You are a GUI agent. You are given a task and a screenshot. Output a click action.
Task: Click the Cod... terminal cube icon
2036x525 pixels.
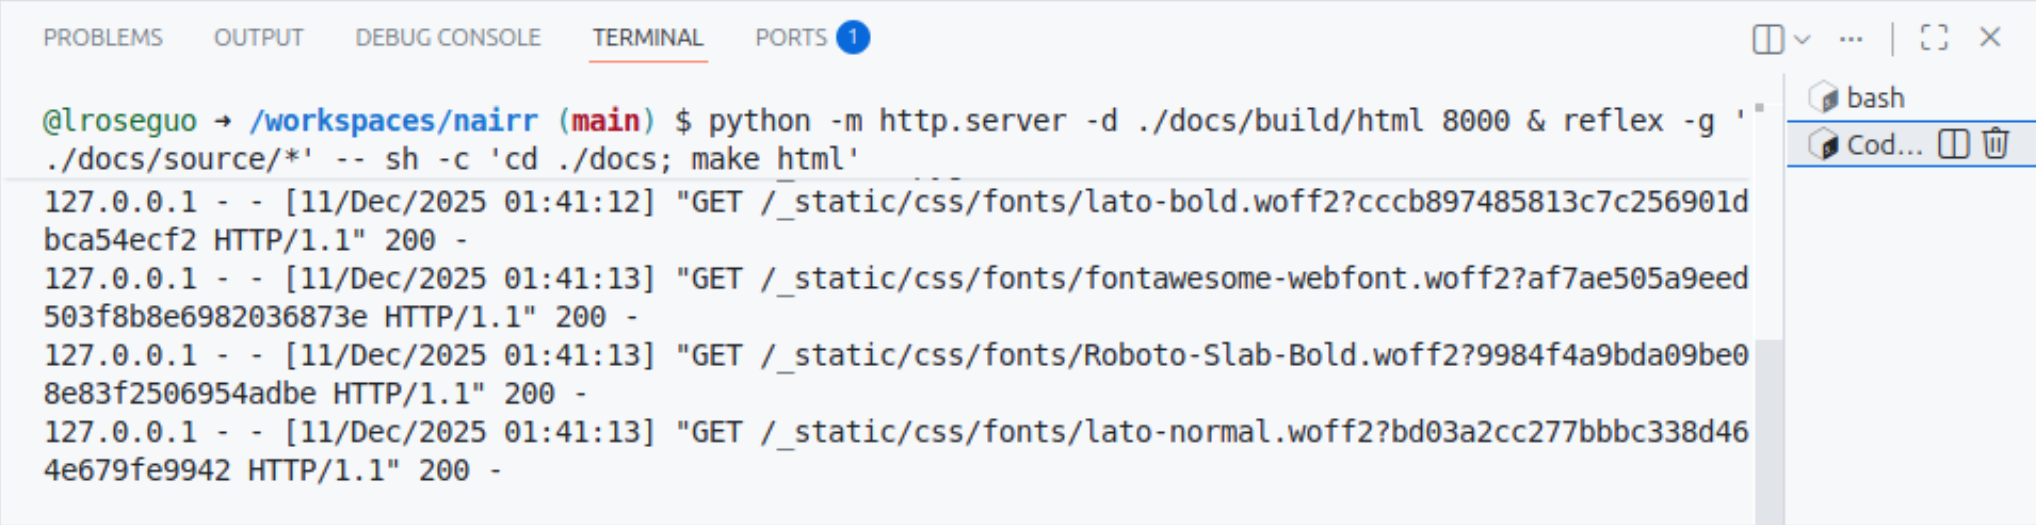1824,144
